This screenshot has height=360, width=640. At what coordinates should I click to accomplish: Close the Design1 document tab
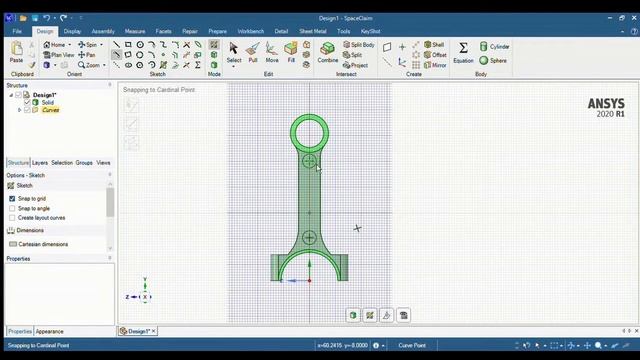click(153, 331)
